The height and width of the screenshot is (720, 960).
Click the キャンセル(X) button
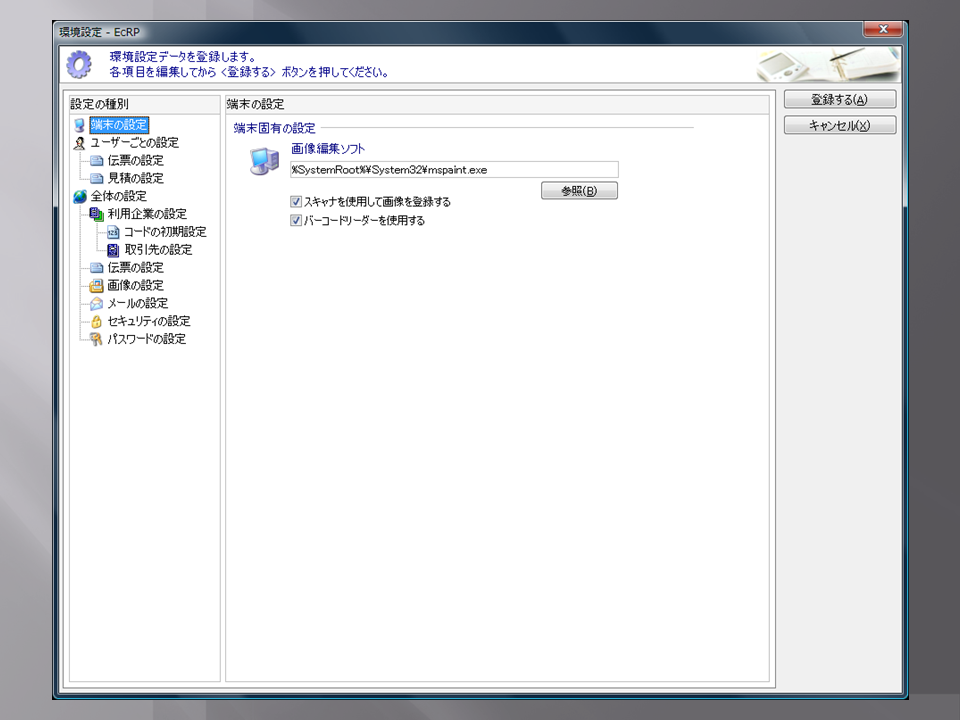point(839,126)
